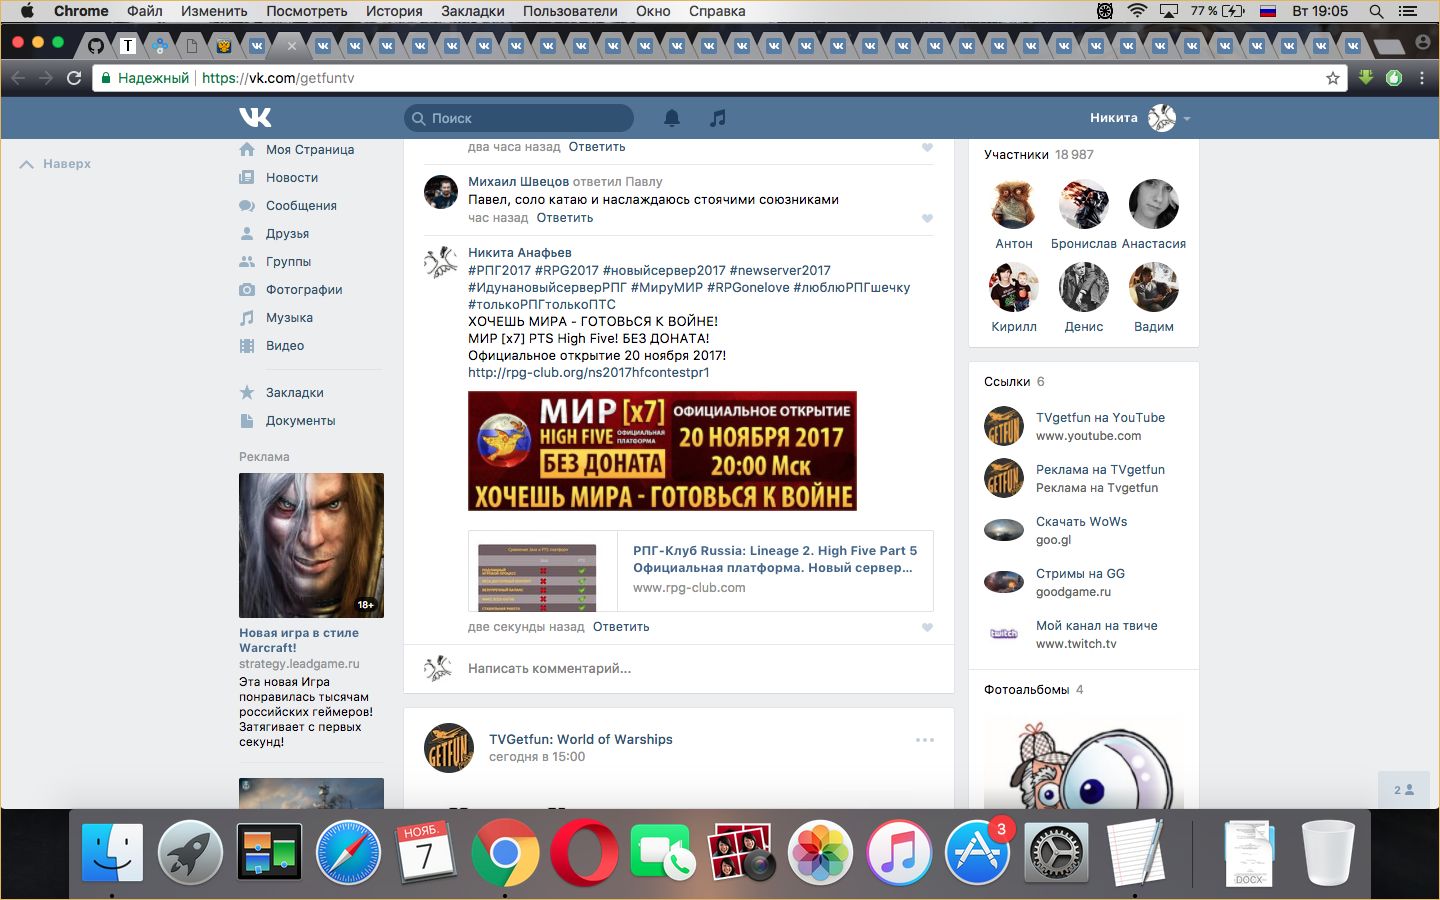
Task: Click the Документы file icon
Action: point(247,420)
